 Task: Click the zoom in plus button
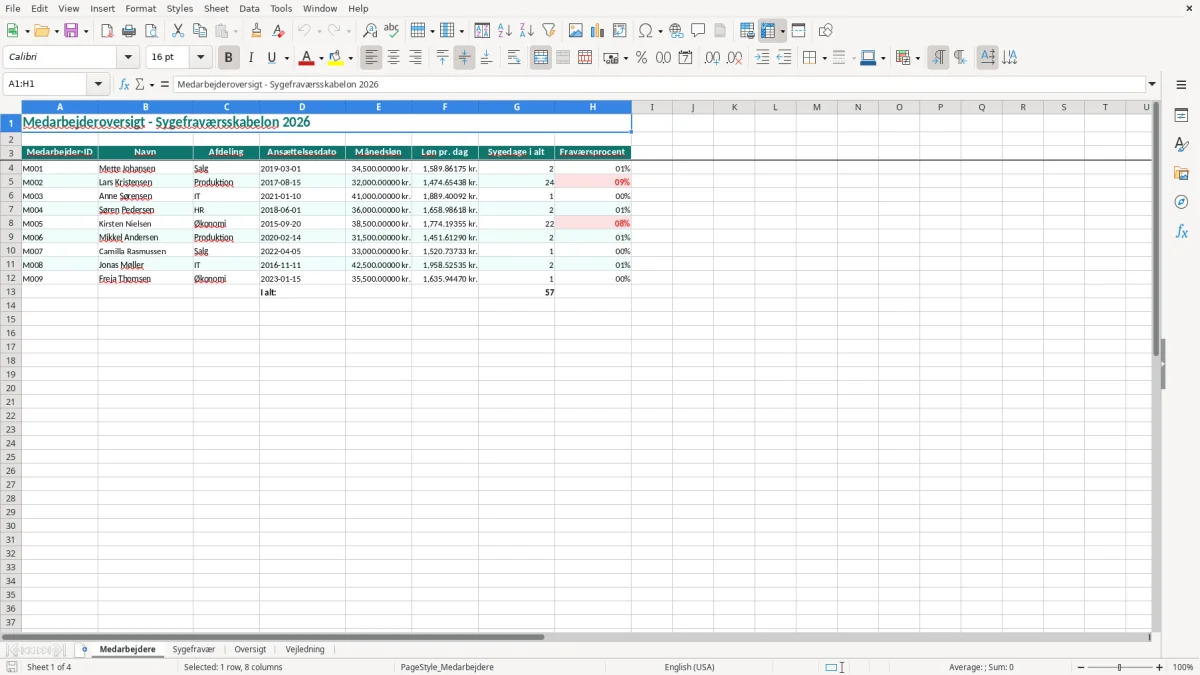1160,667
